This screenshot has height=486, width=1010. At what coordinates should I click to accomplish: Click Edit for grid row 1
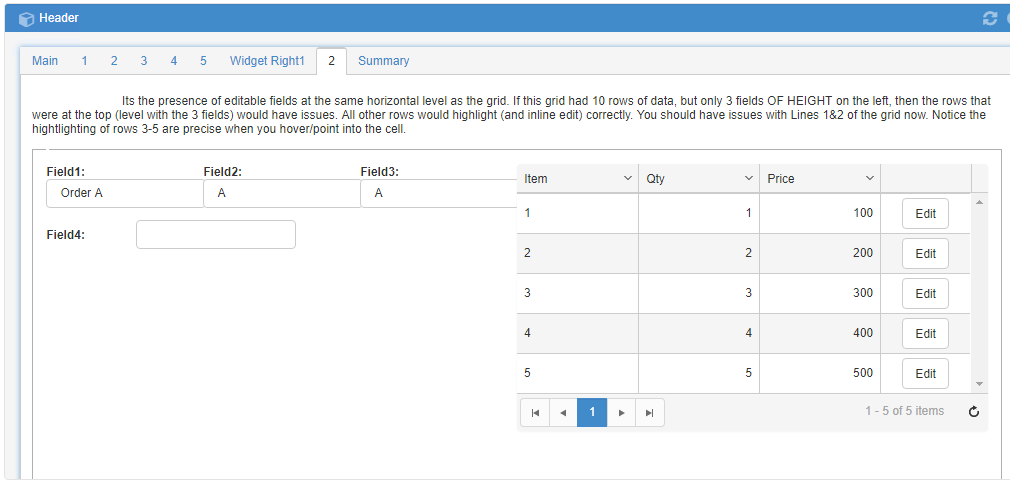click(925, 214)
